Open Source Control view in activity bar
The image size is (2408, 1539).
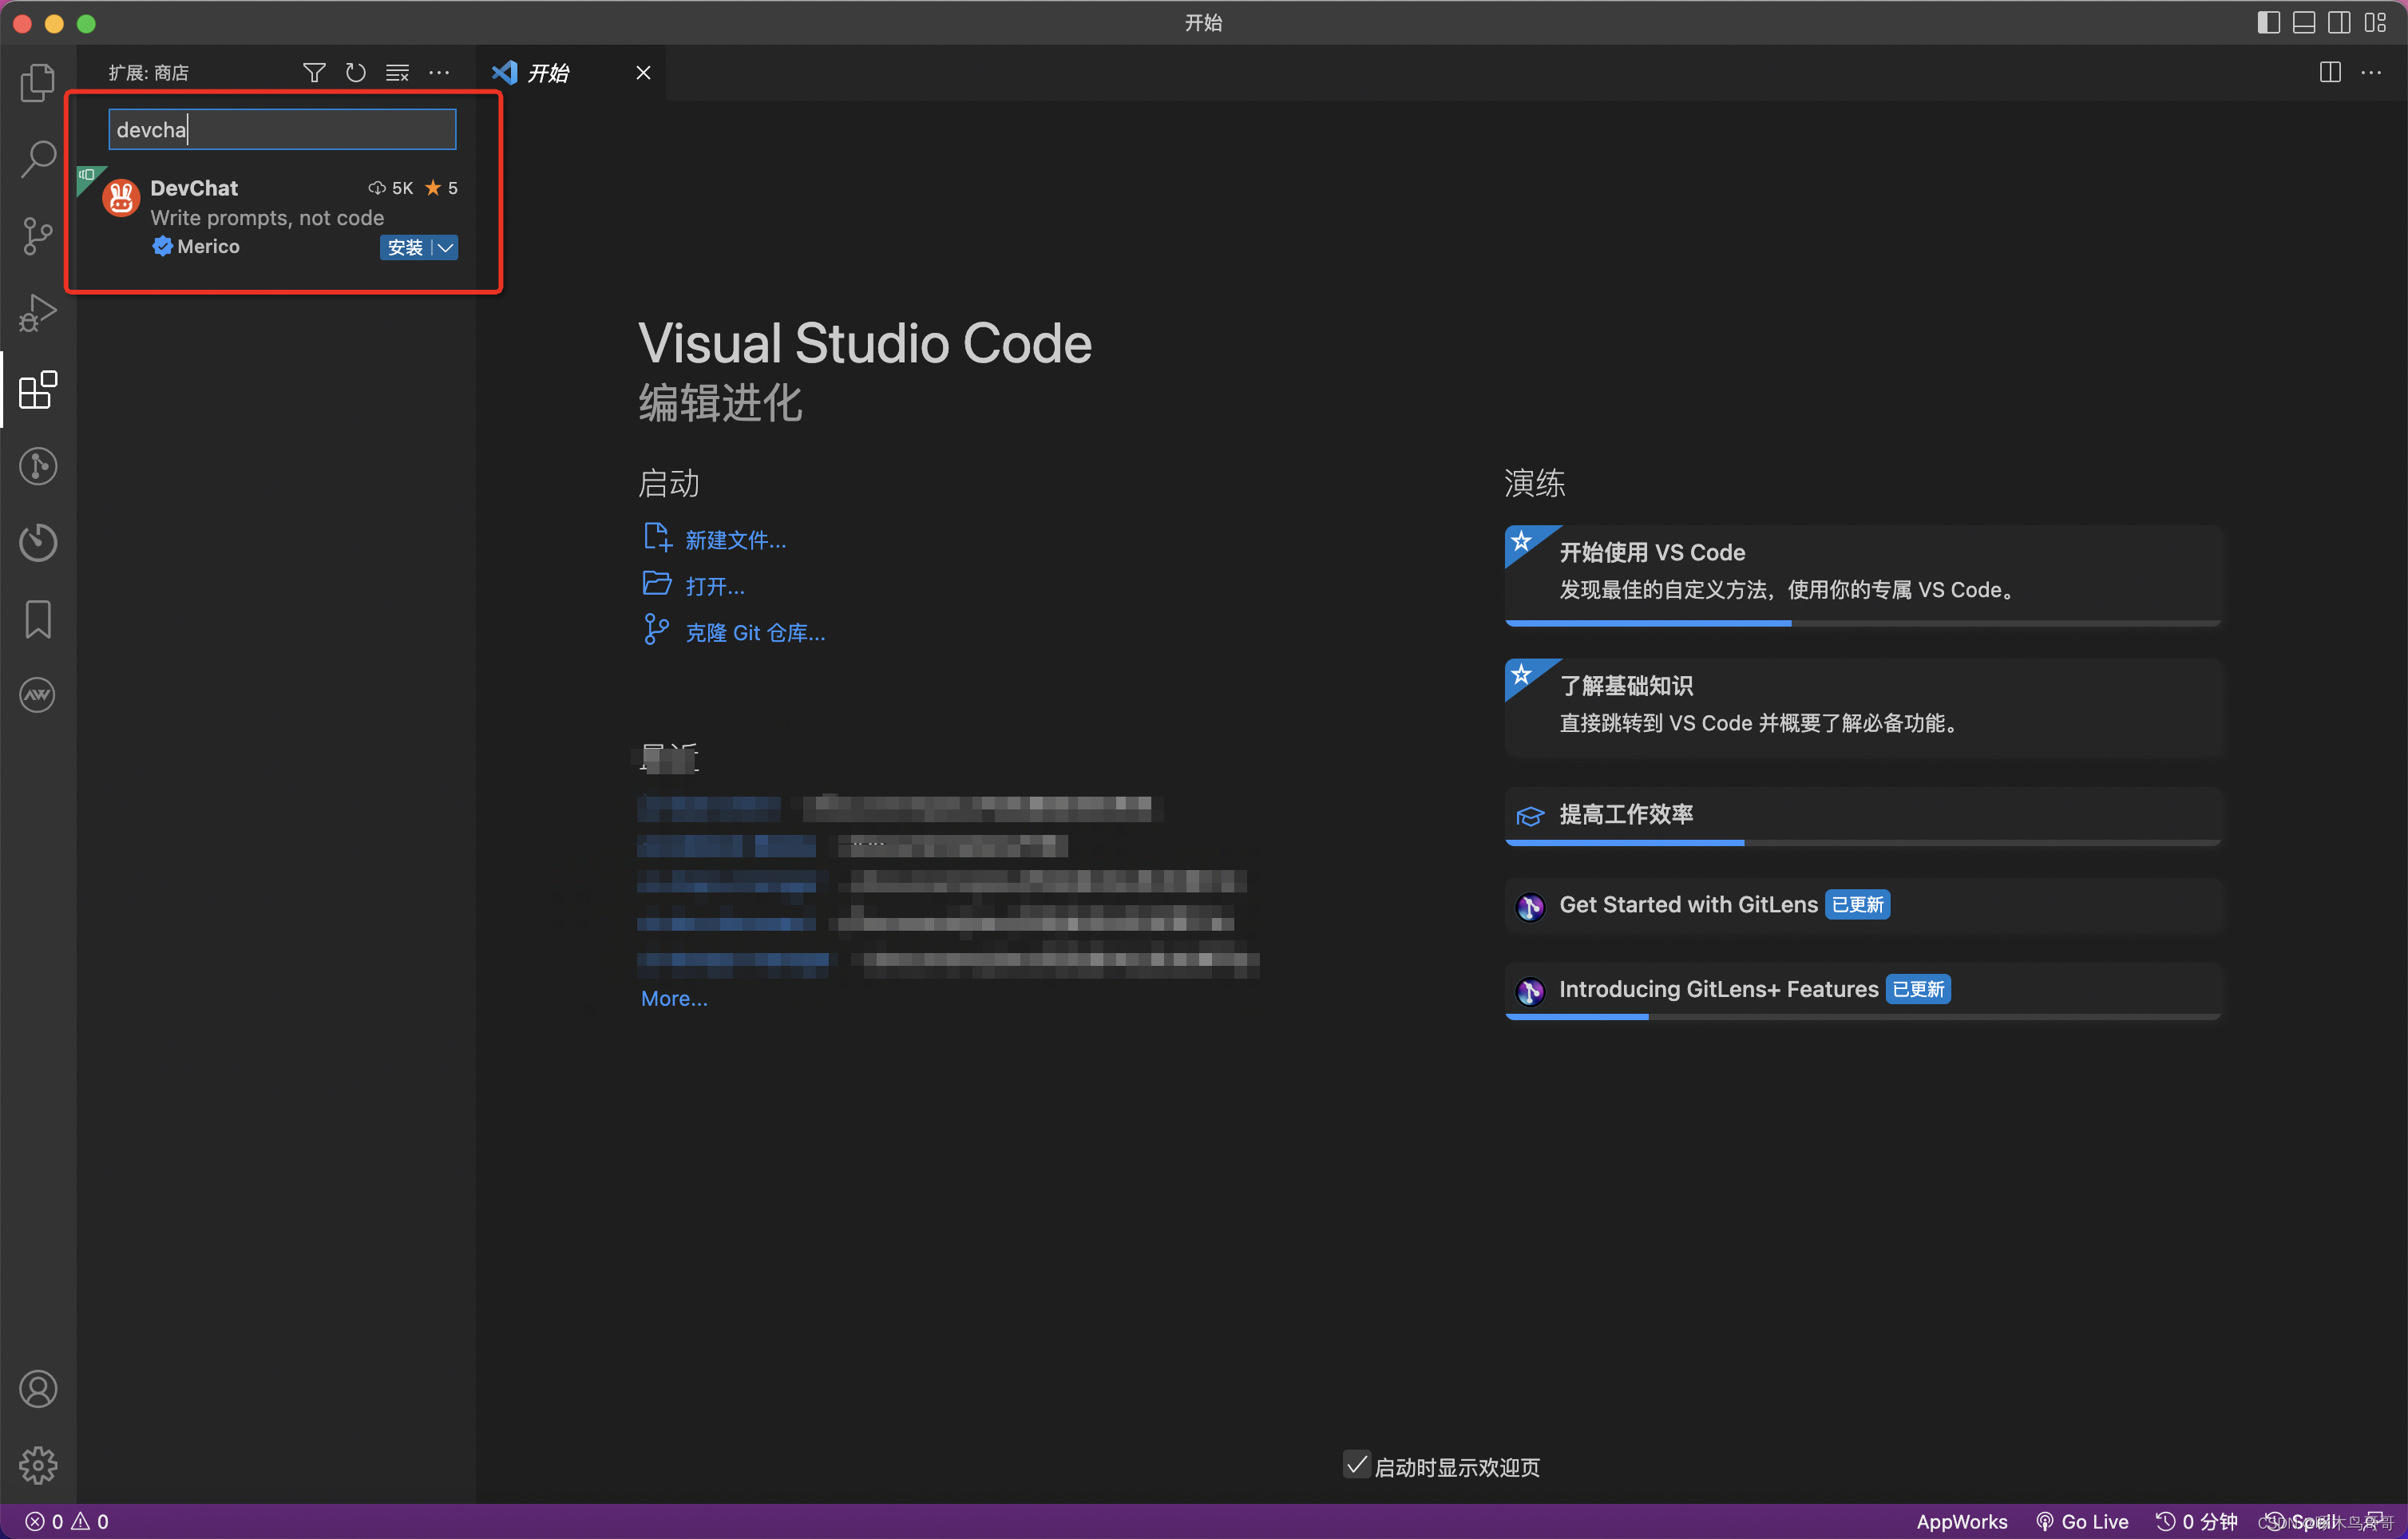pyautogui.click(x=38, y=236)
